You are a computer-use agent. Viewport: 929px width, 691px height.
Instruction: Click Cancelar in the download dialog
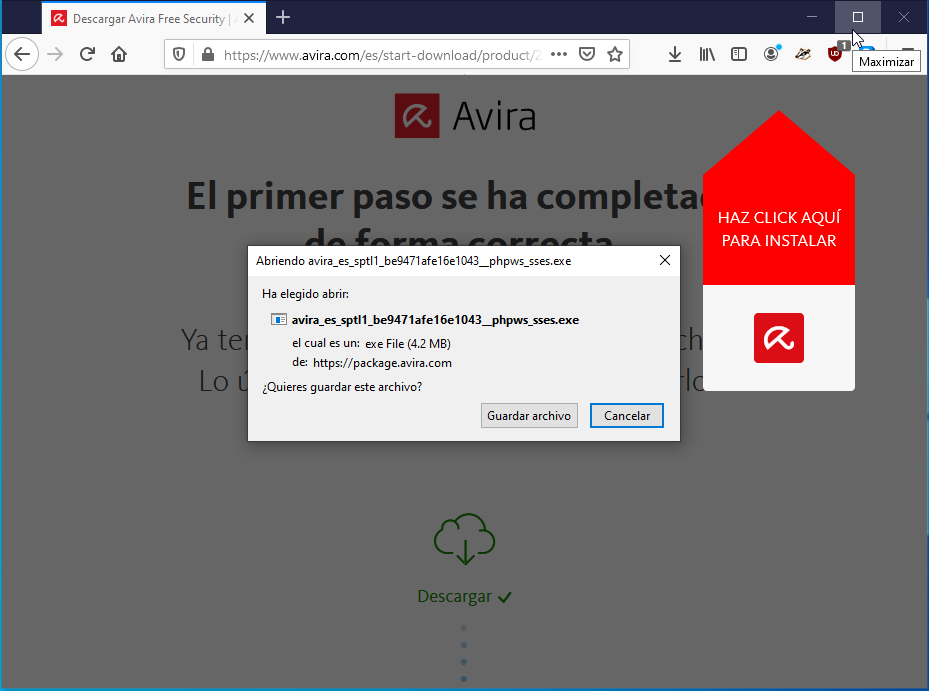[x=627, y=415]
